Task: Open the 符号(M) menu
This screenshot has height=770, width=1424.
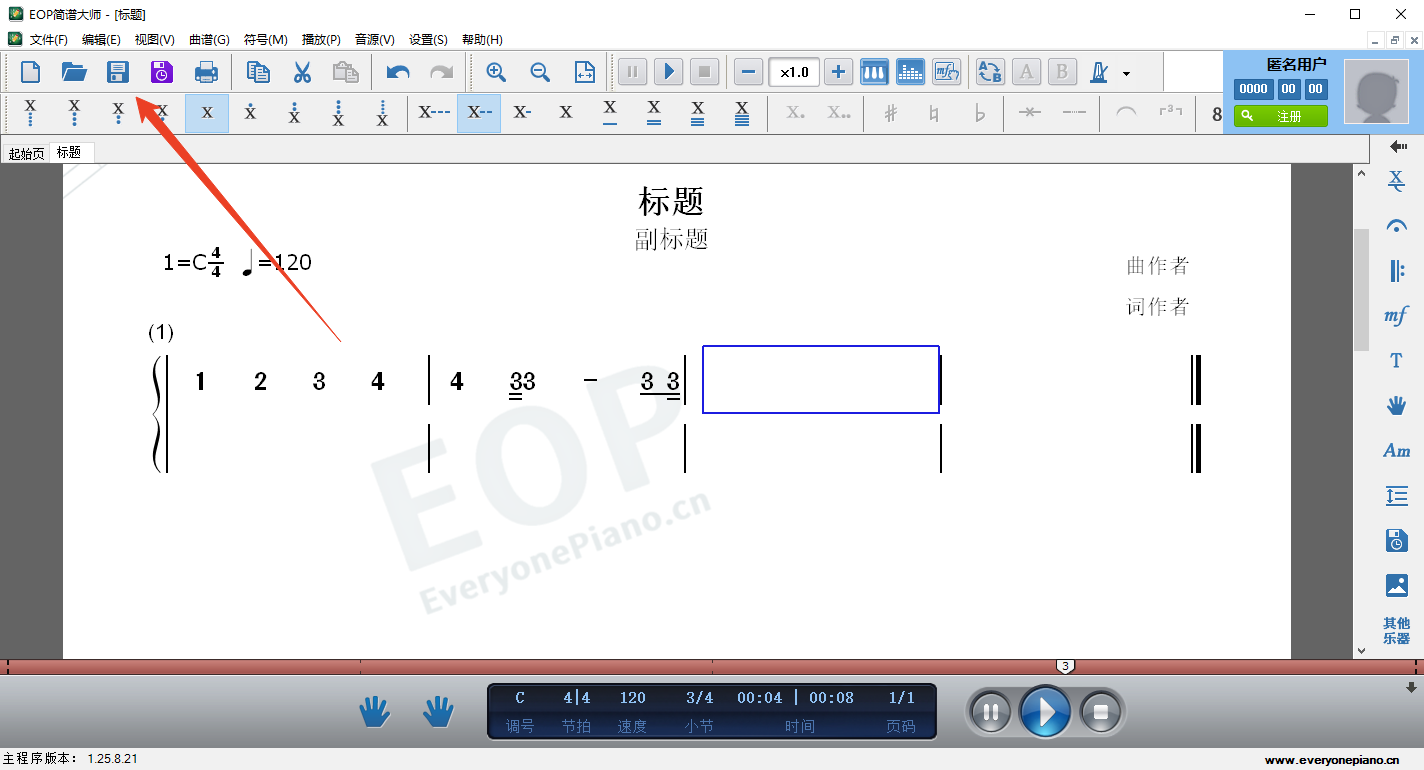Action: click(266, 40)
